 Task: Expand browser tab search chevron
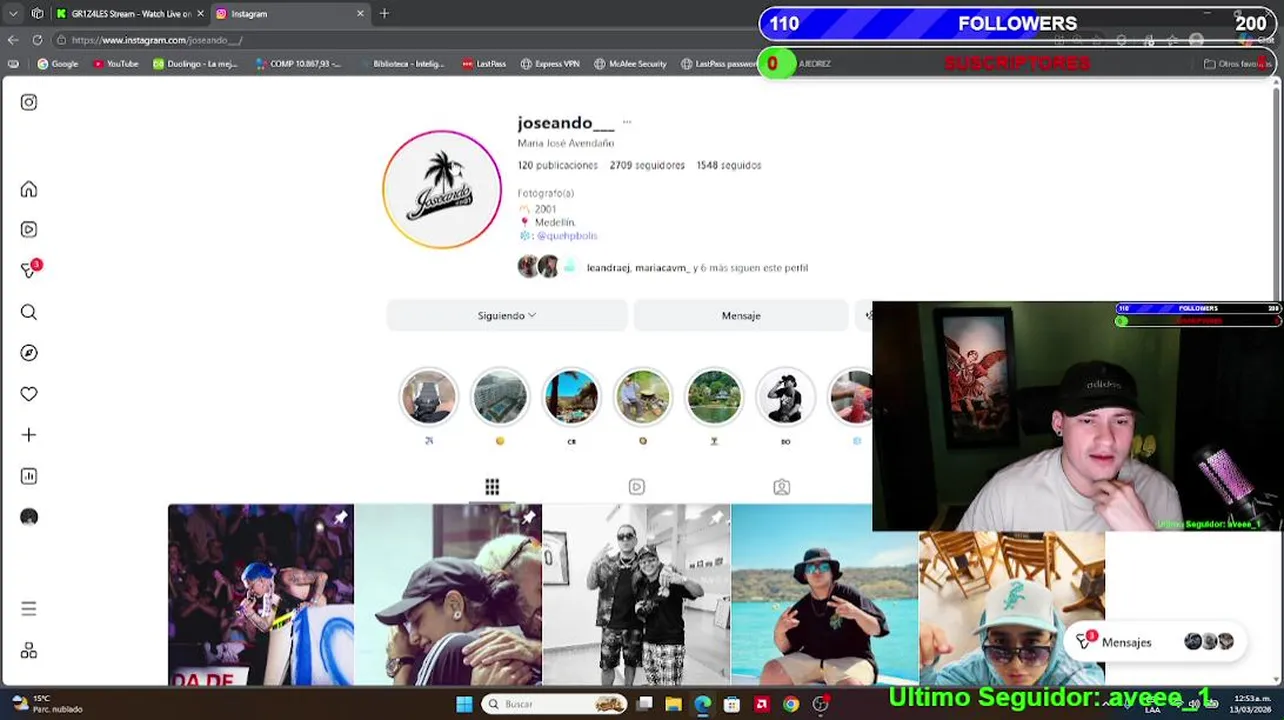[13, 14]
